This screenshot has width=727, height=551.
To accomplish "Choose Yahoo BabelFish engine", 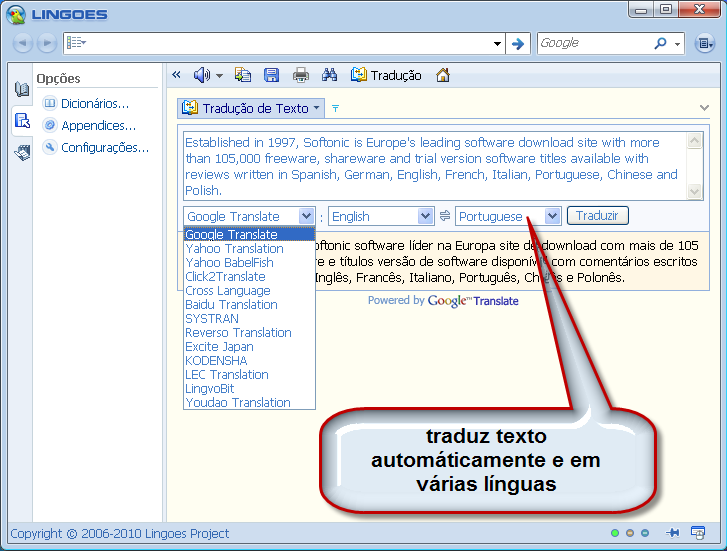I will (249, 263).
